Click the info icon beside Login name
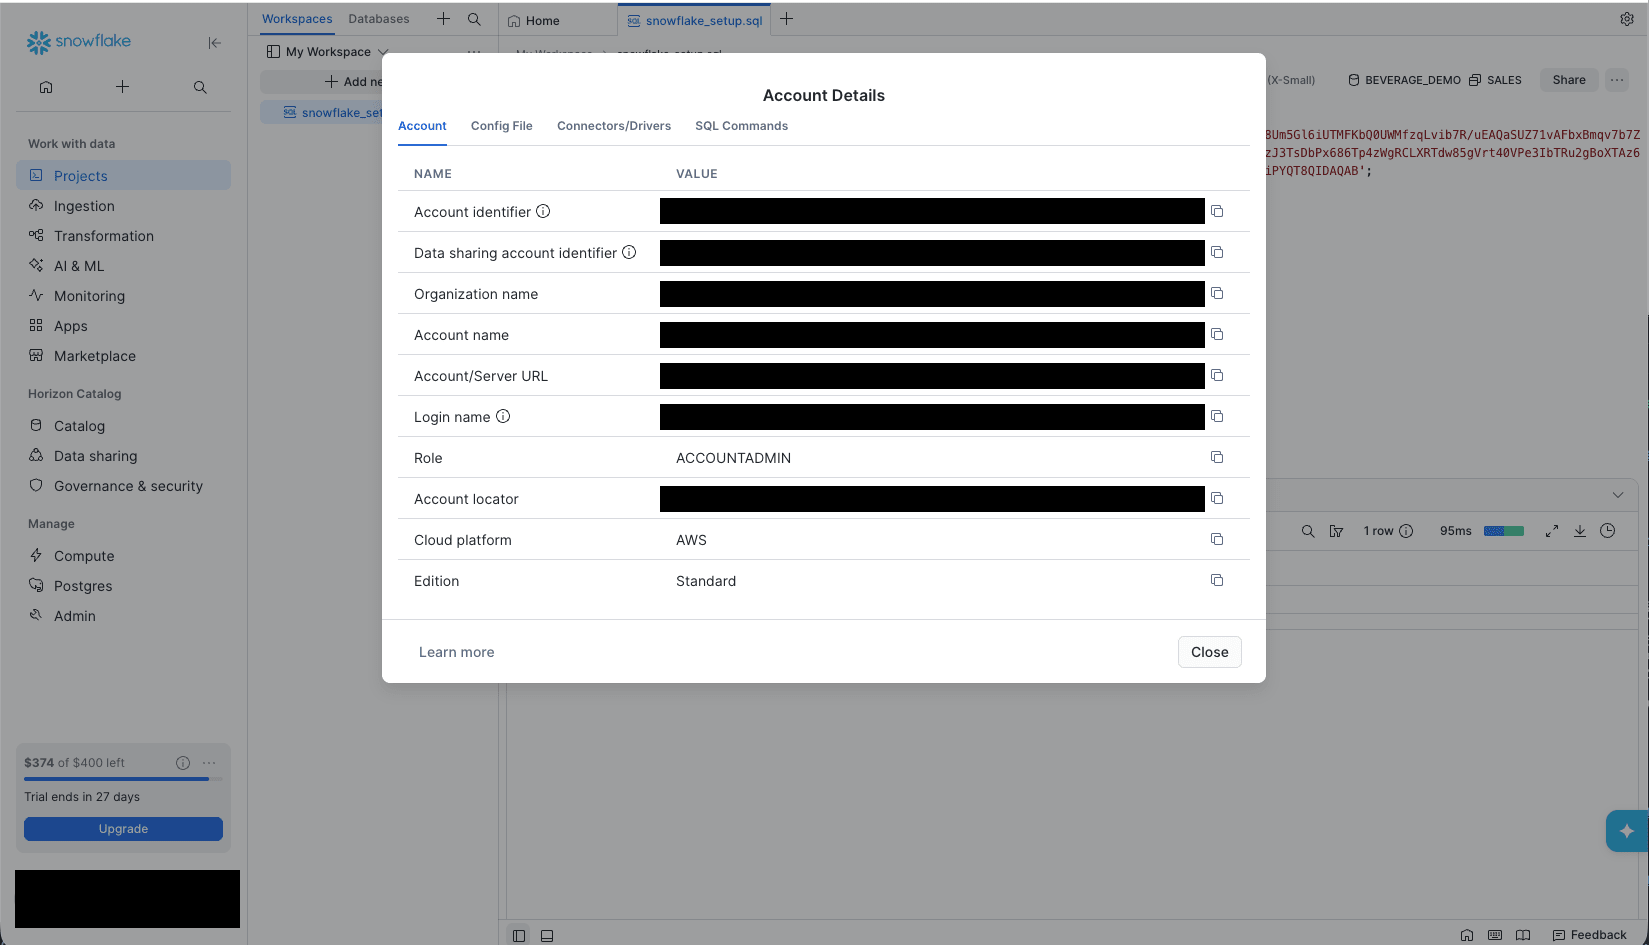Screen dimensions: 1649x945 pos(503,416)
